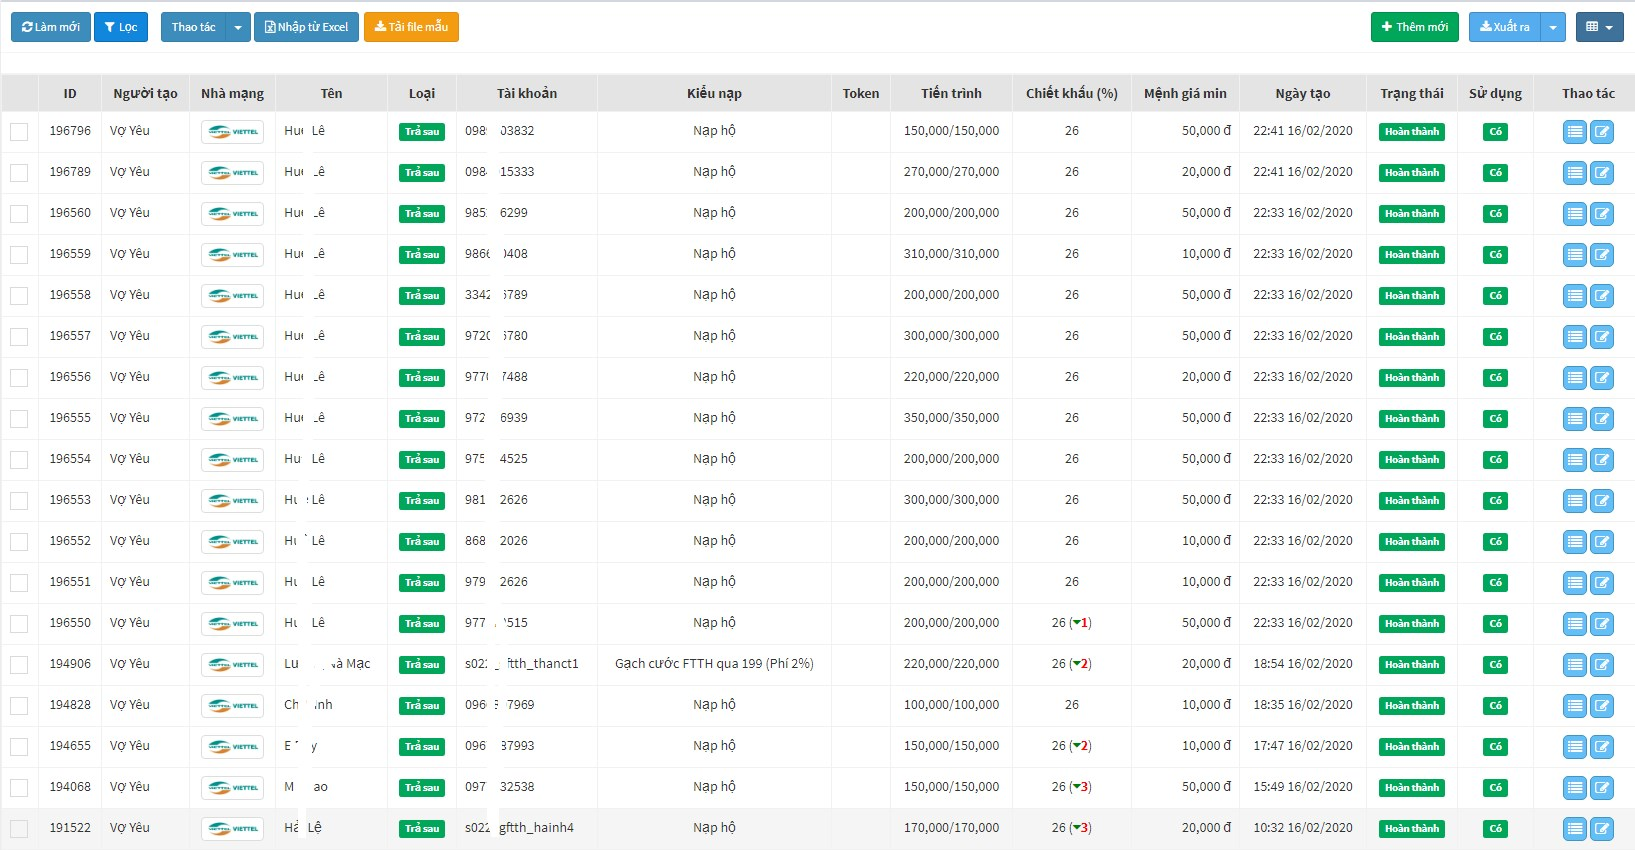Open the Xuất ra dropdown arrow
Screen dimensions: 1635x850
[x=1553, y=27]
